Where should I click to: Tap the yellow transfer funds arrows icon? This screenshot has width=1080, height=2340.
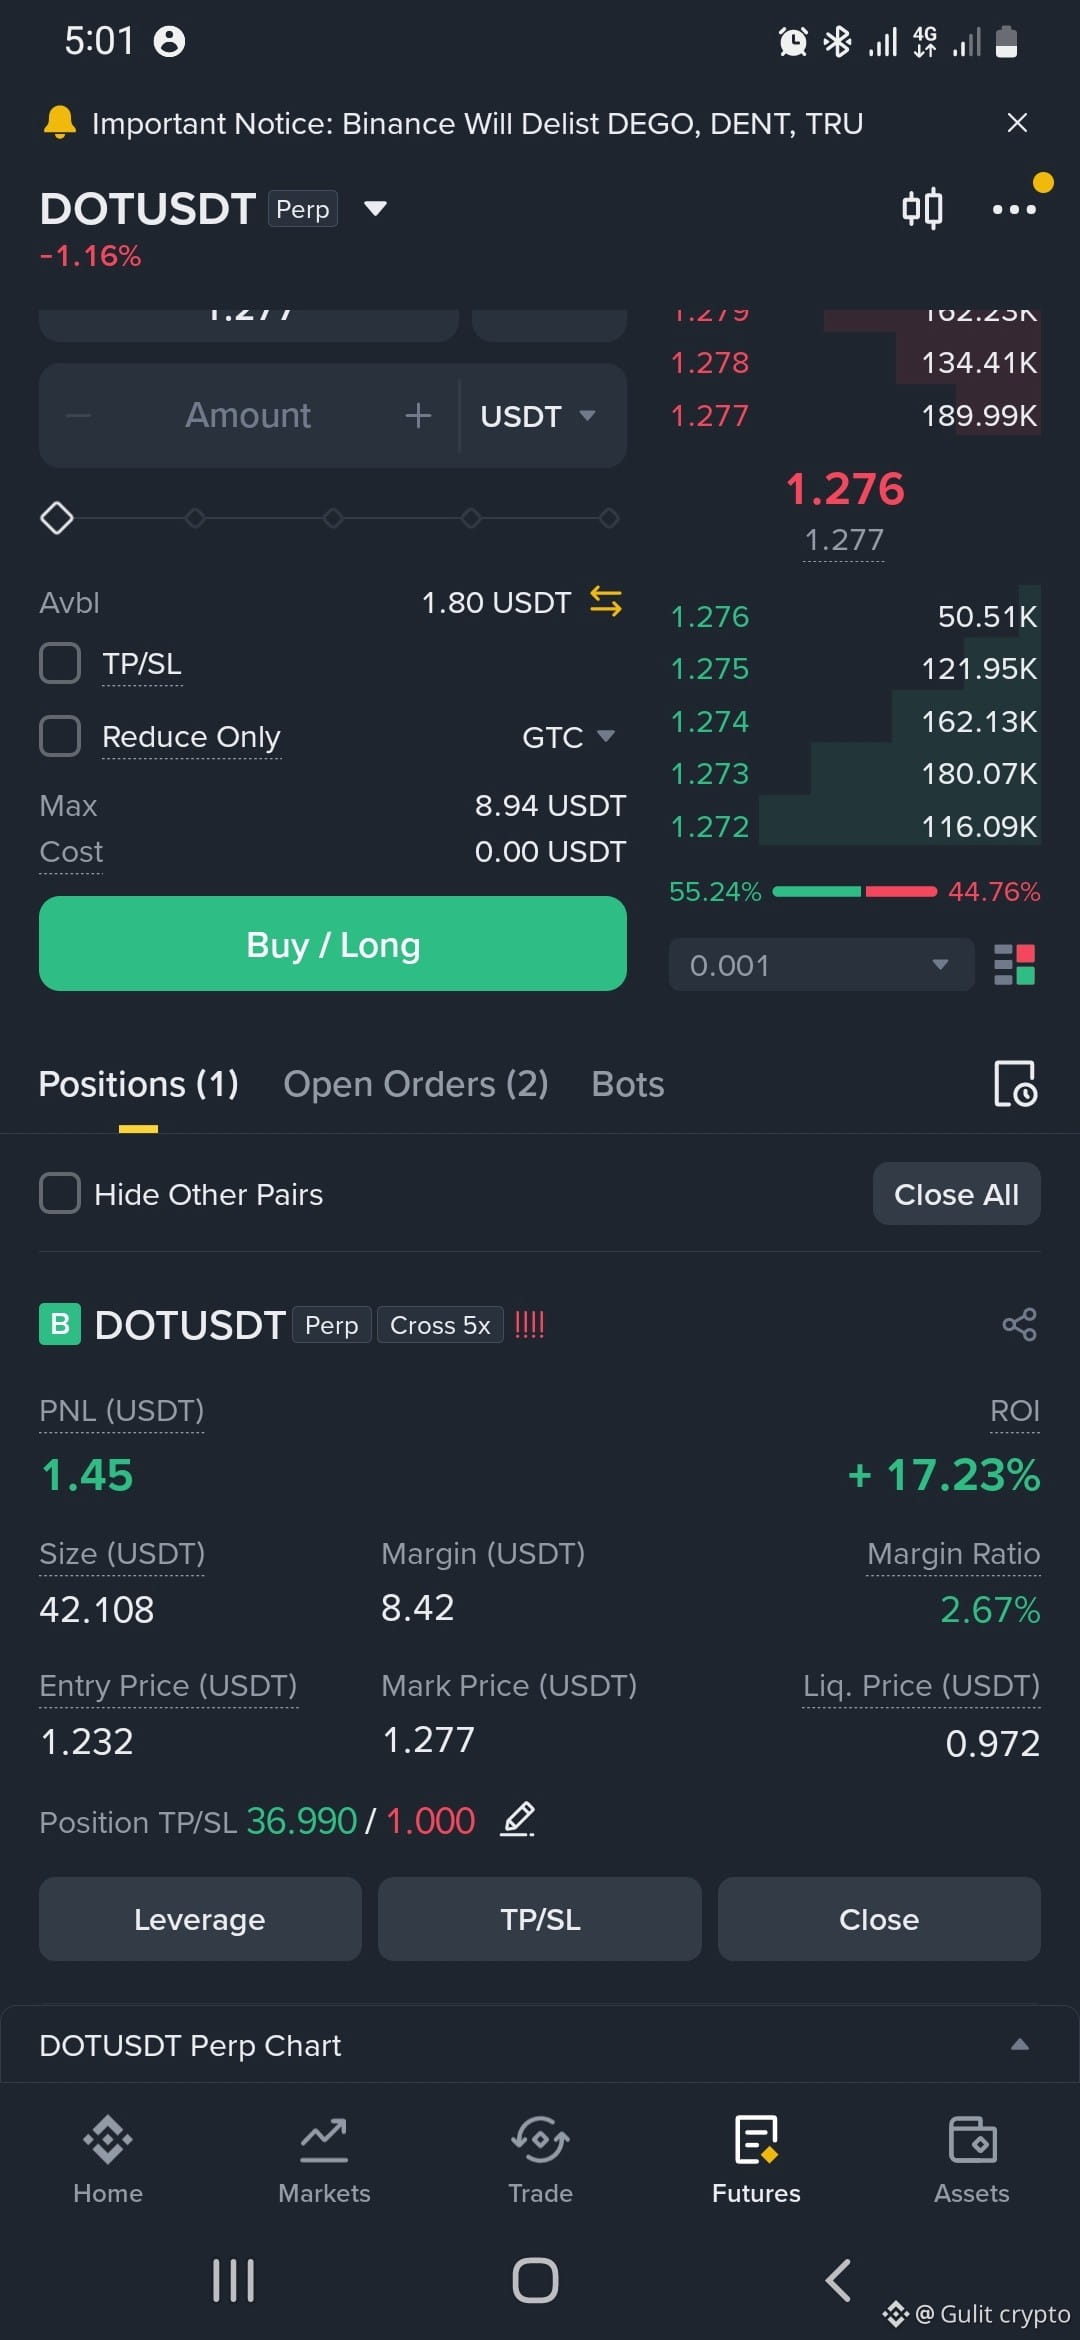click(x=606, y=602)
